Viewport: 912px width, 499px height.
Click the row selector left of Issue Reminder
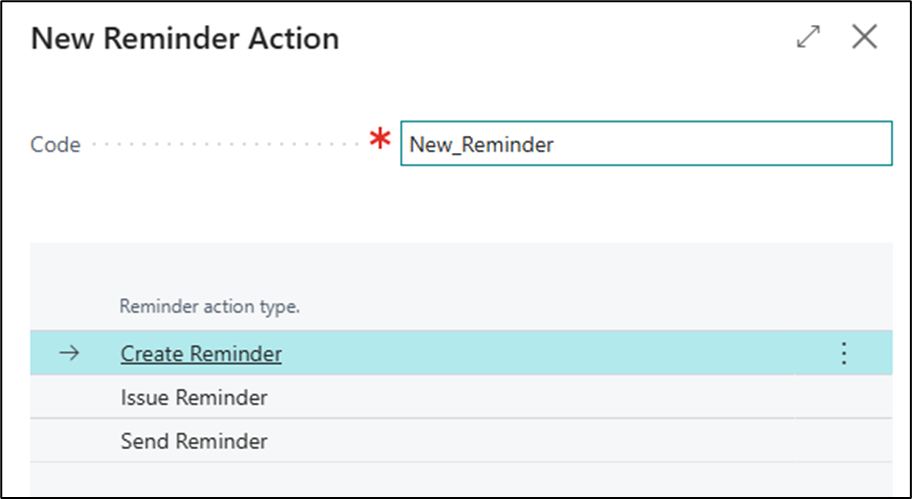69,398
